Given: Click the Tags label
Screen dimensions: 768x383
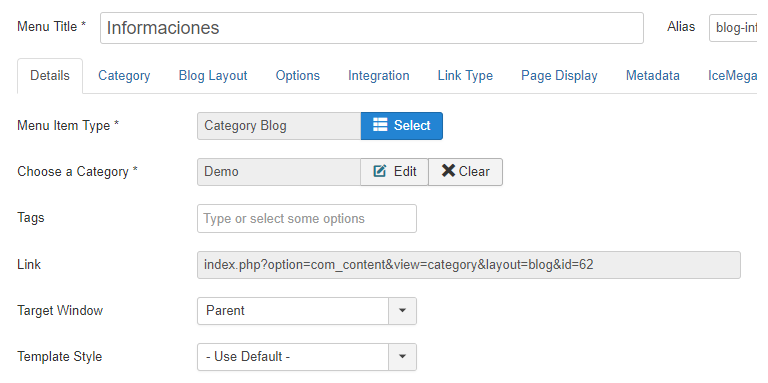Looking at the screenshot, I should point(30,218).
